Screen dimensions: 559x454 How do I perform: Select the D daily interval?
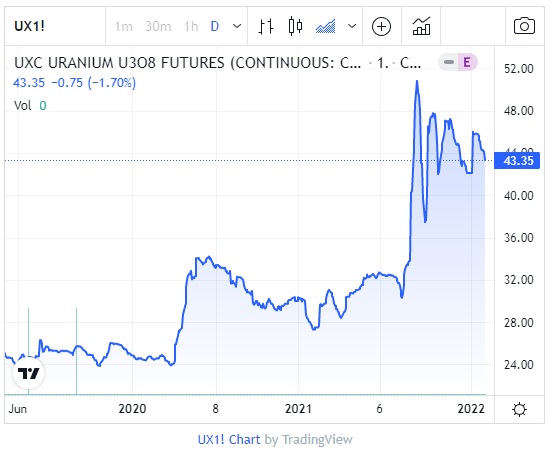coord(215,26)
